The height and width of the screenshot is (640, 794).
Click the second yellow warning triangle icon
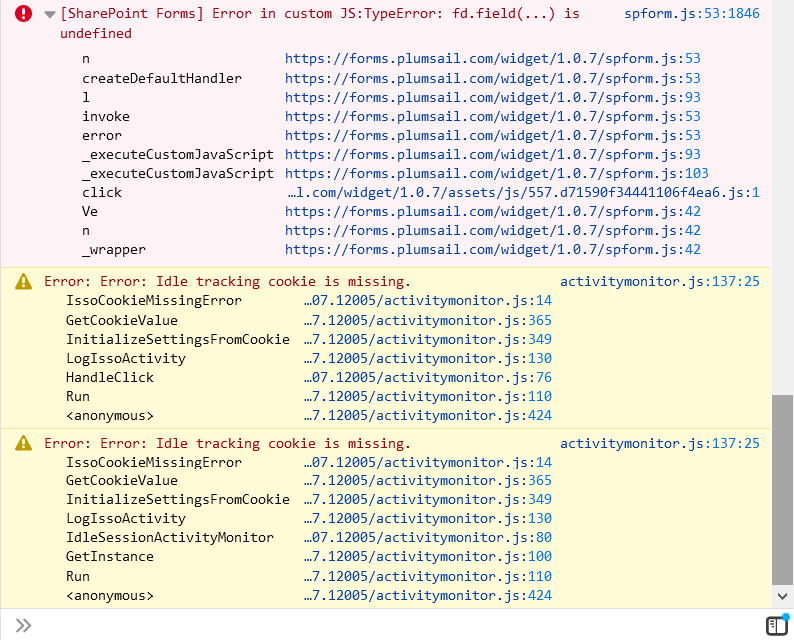coord(24,443)
